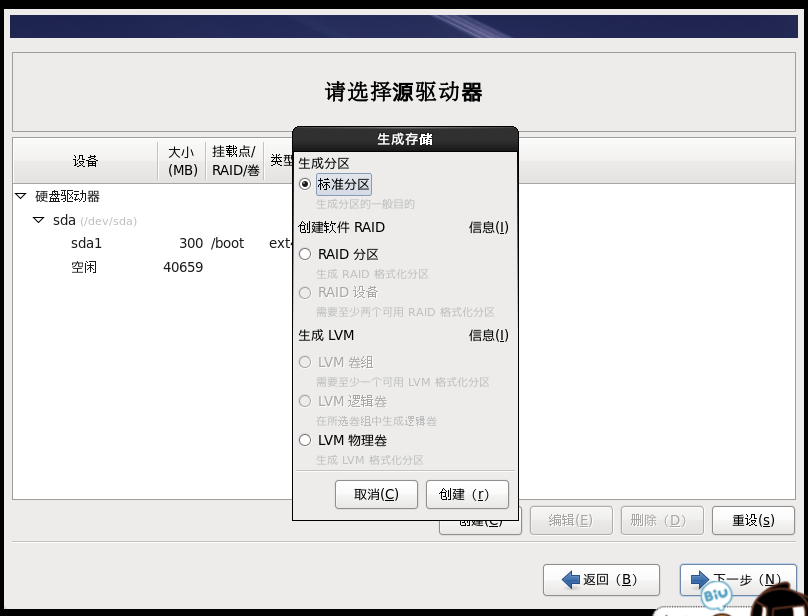Select the 空闲 free space row
Image resolution: width=808 pixels, height=616 pixels.
coord(153,267)
